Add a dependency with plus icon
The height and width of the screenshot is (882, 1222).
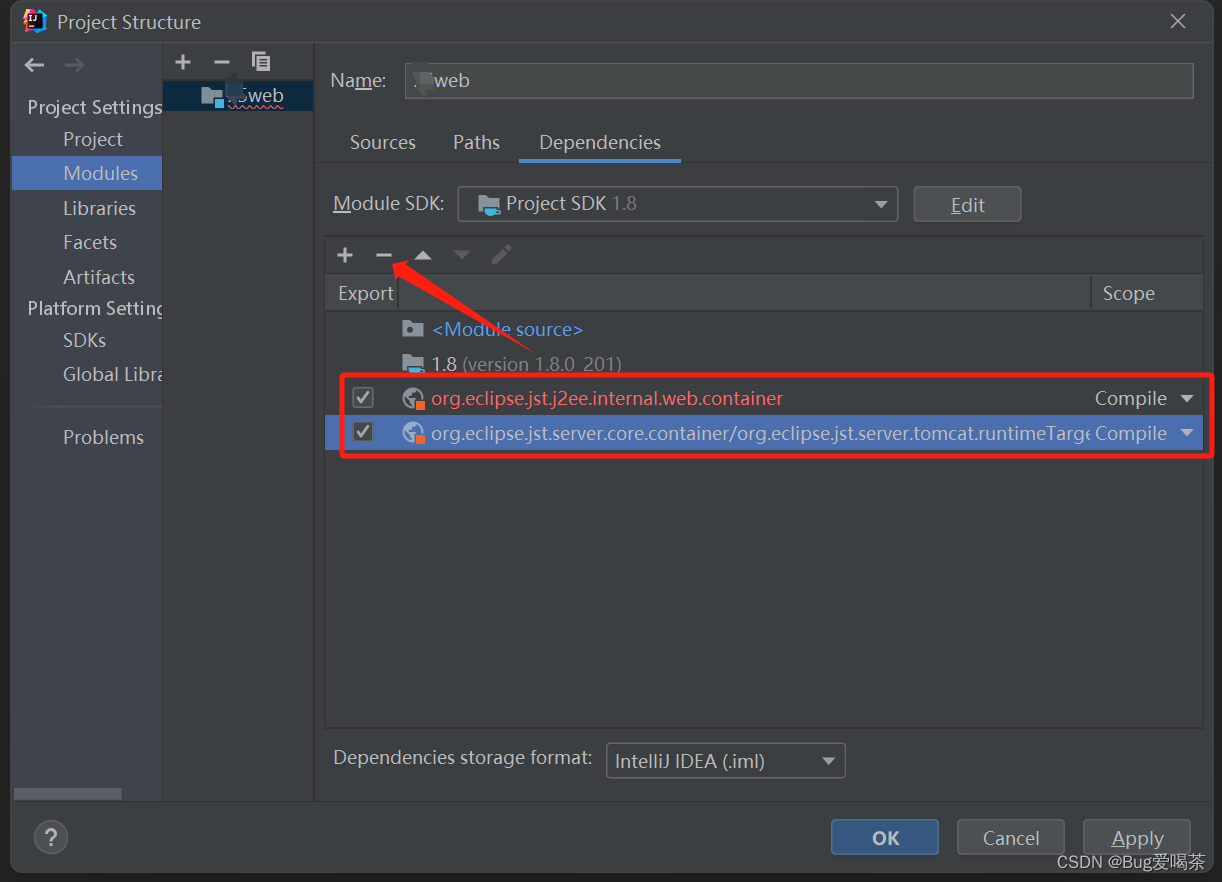point(345,255)
